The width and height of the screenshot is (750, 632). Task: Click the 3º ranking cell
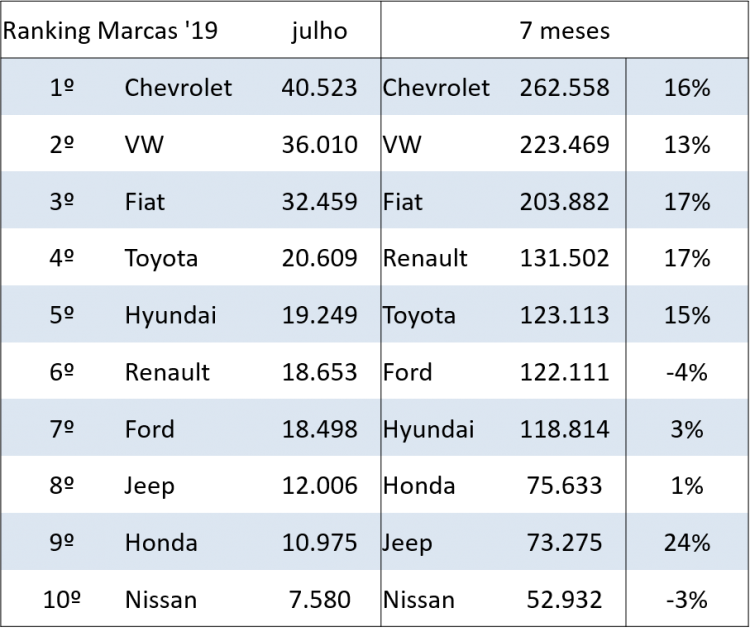tap(62, 202)
